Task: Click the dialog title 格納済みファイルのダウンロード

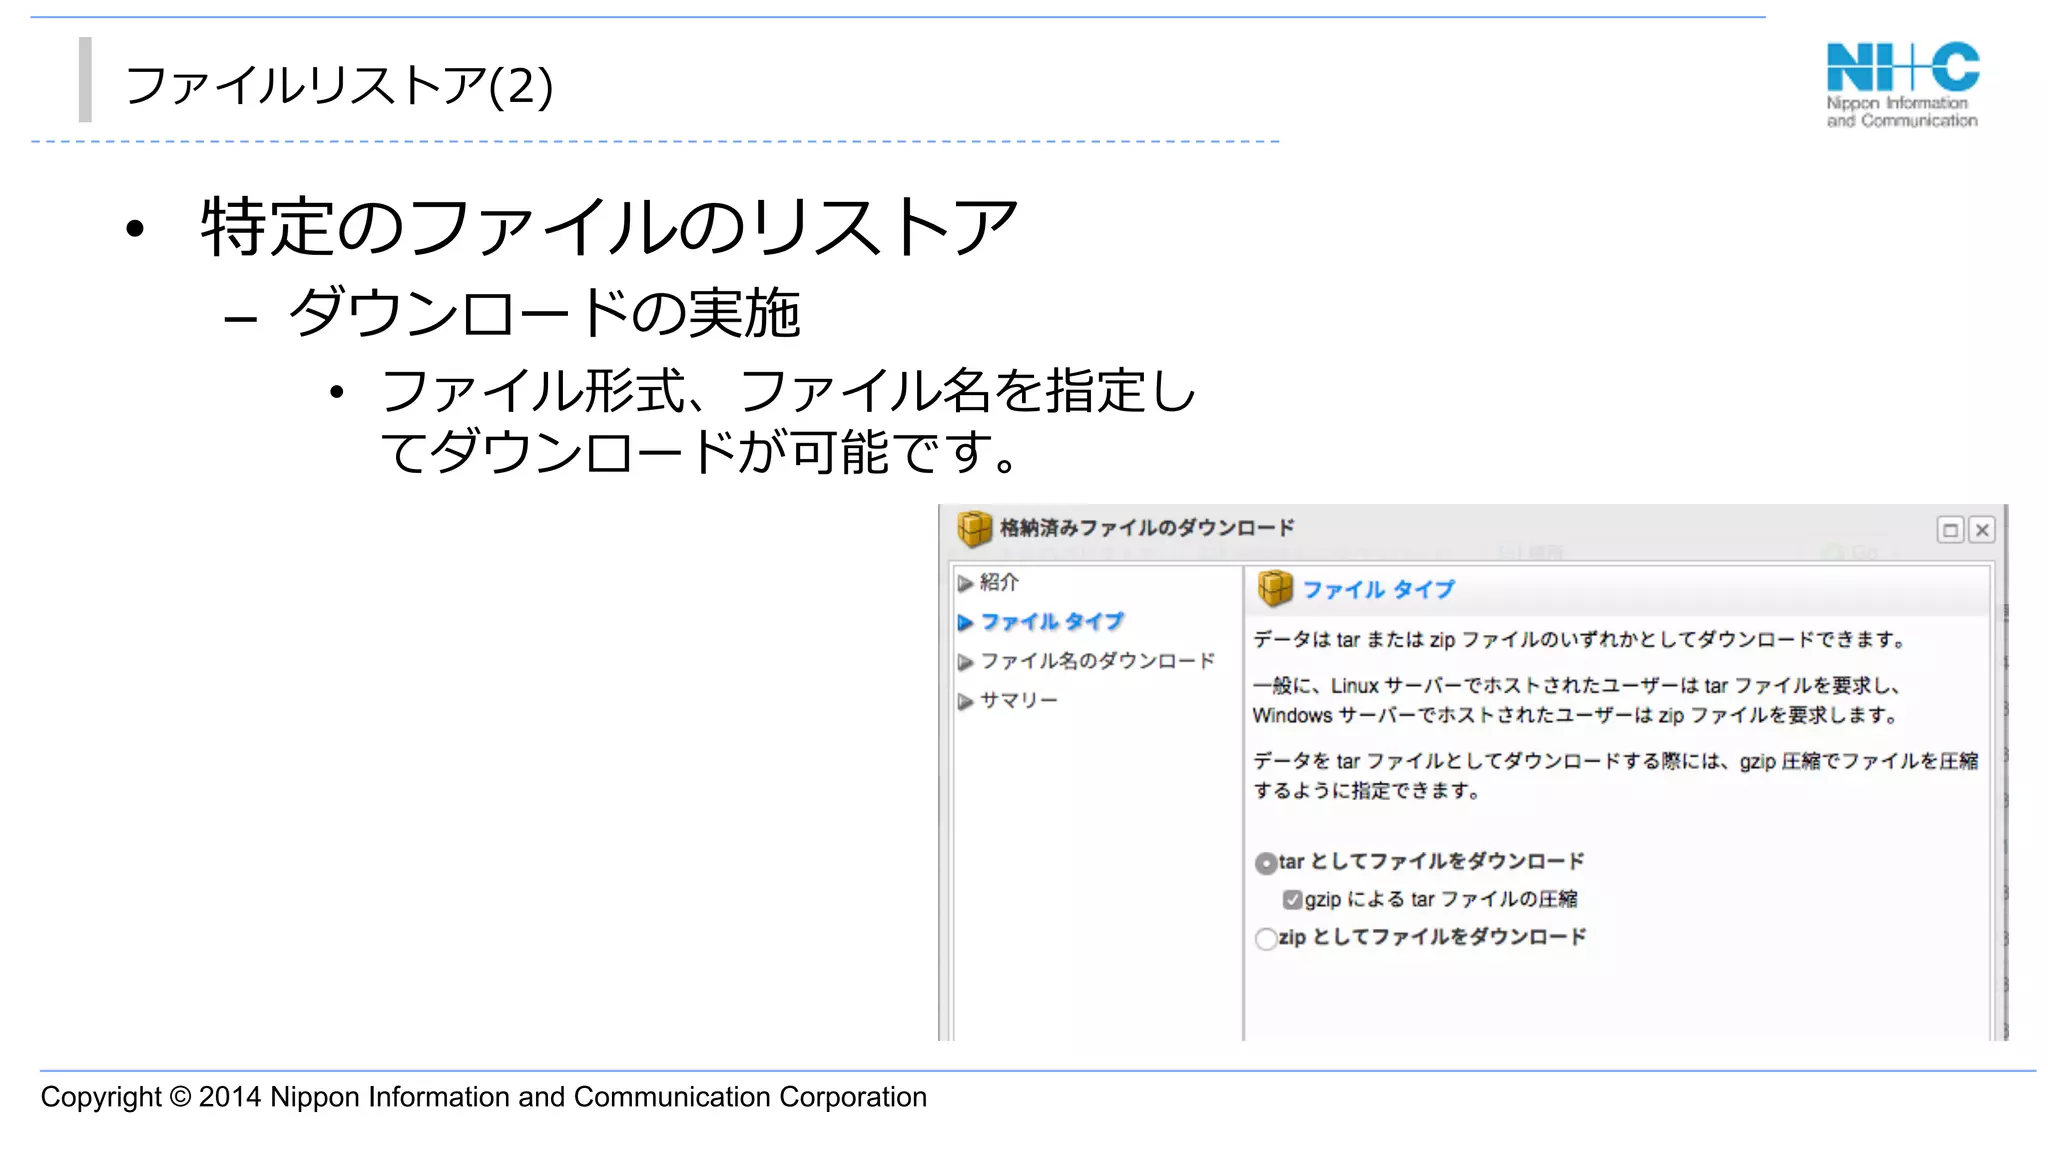Action: (1147, 528)
